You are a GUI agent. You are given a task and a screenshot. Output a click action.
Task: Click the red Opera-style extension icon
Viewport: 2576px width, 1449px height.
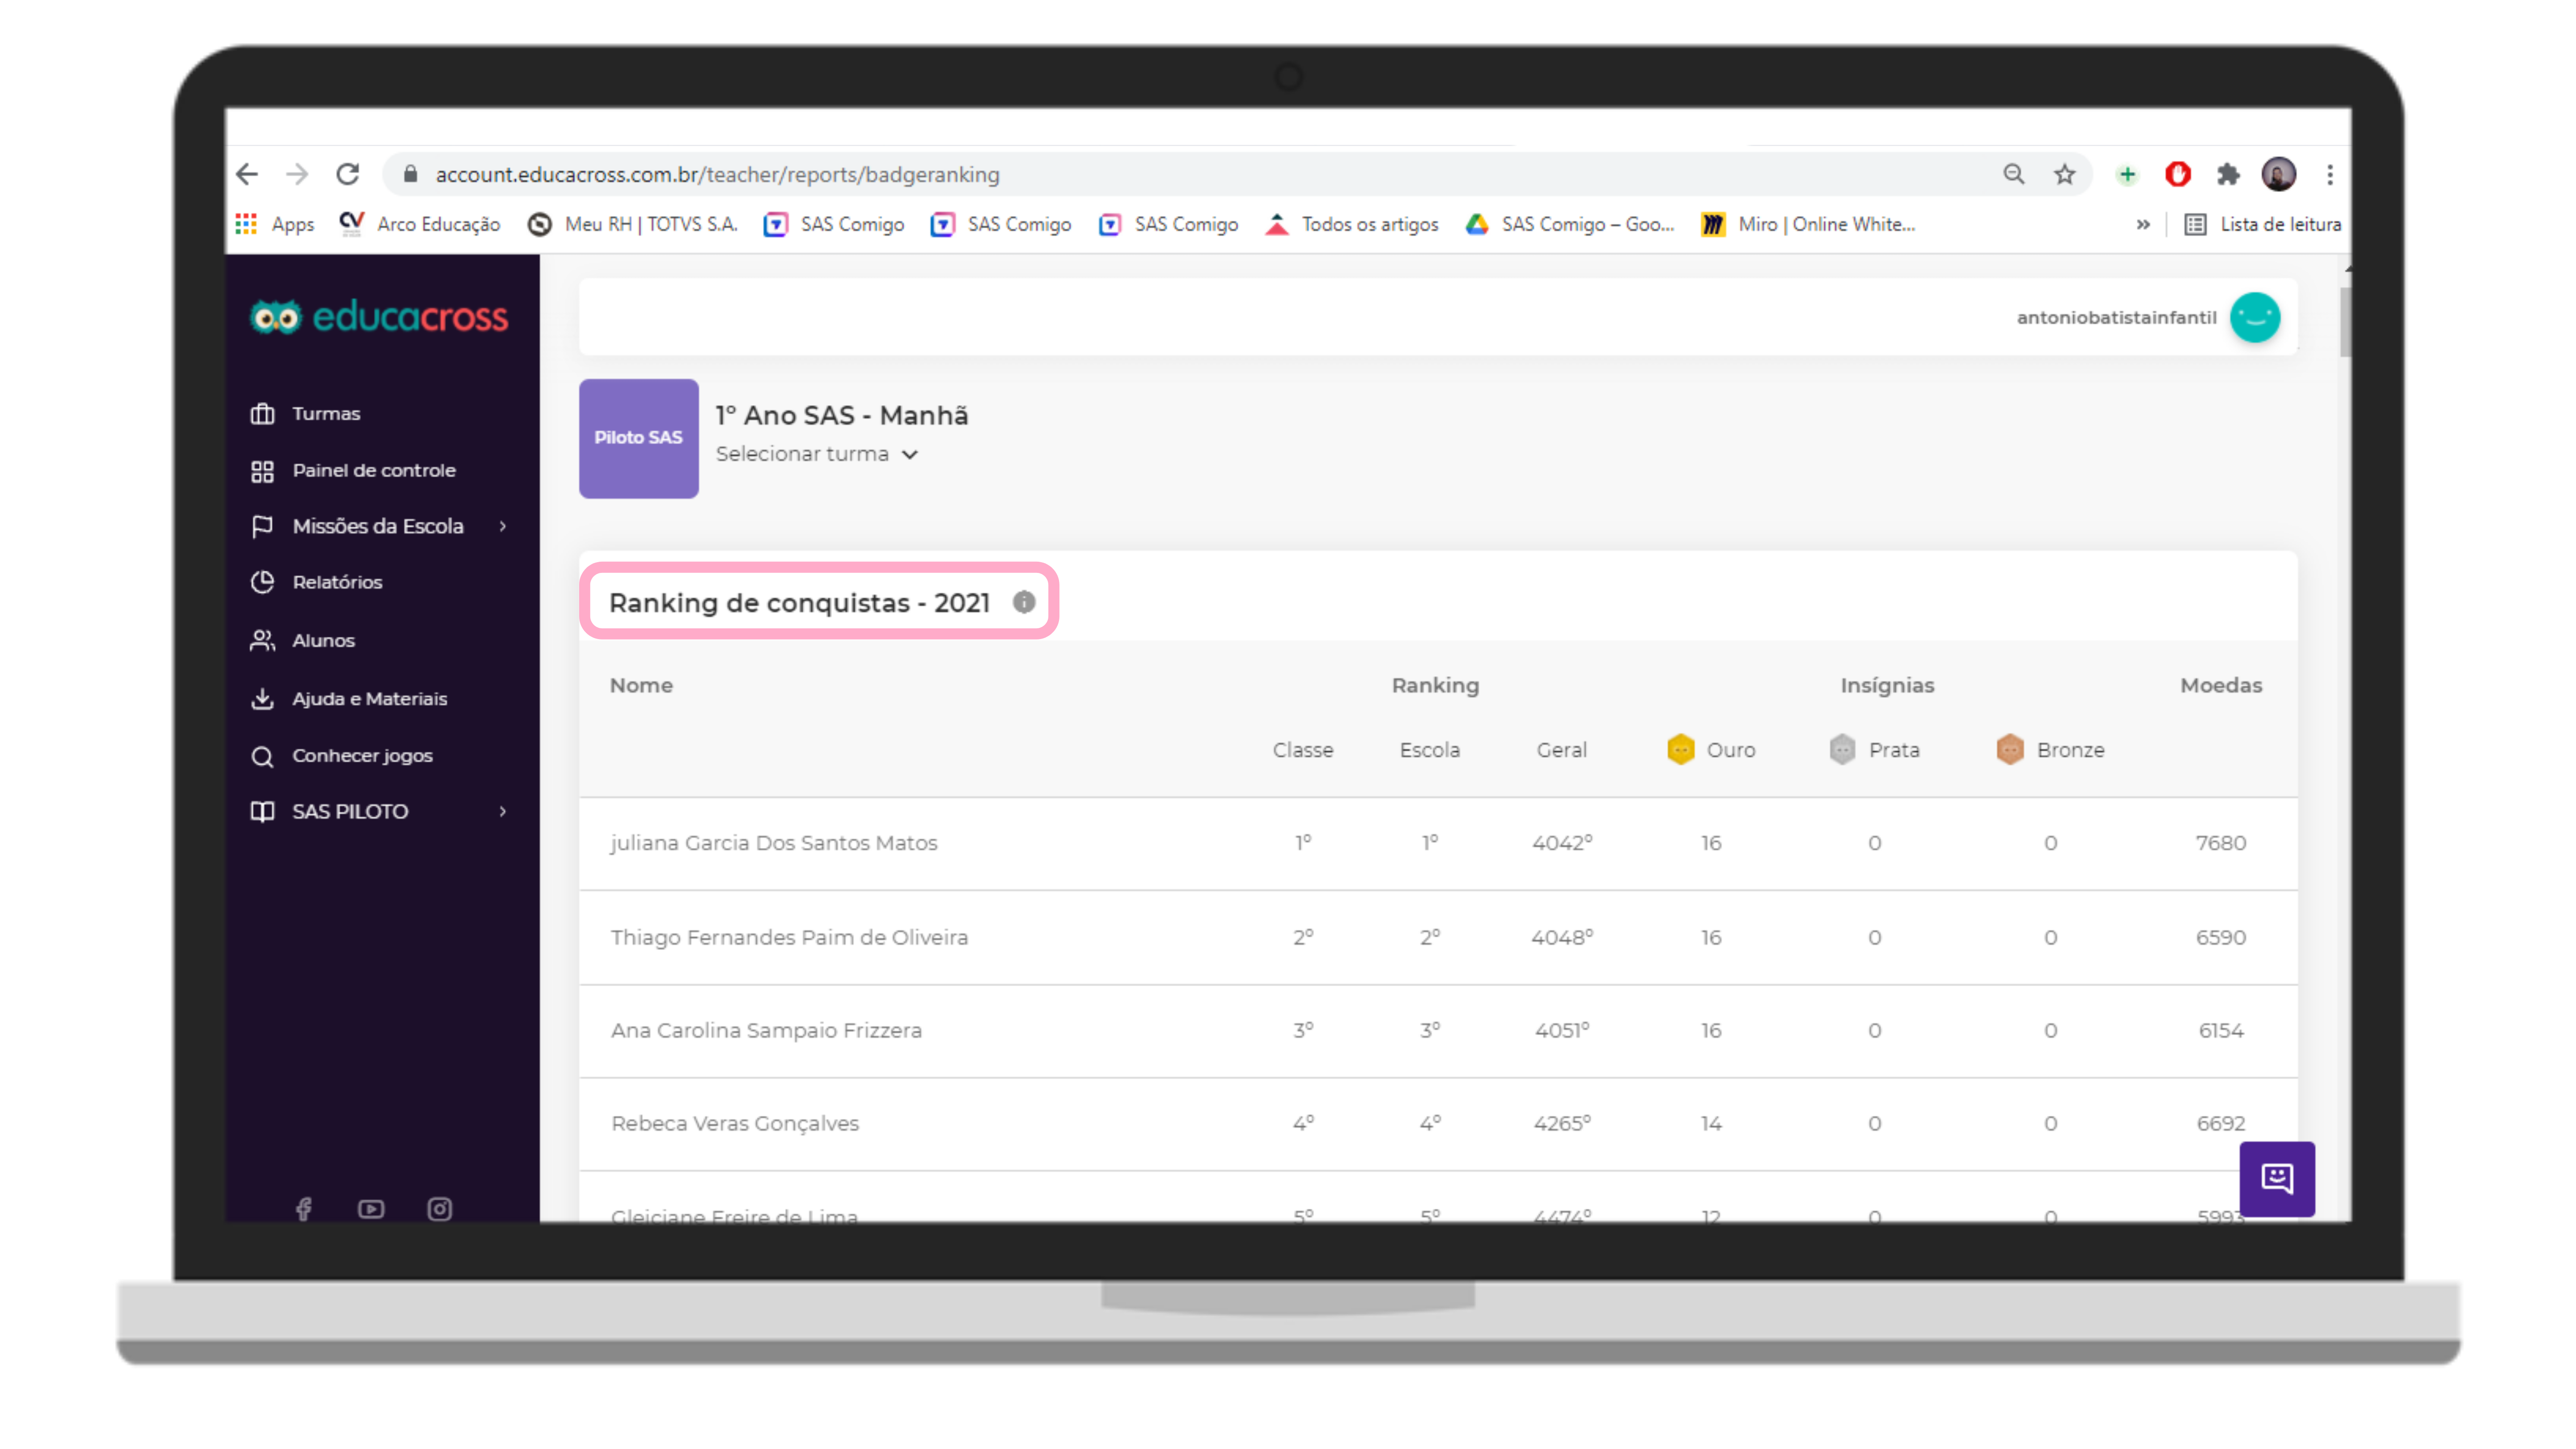tap(2178, 174)
